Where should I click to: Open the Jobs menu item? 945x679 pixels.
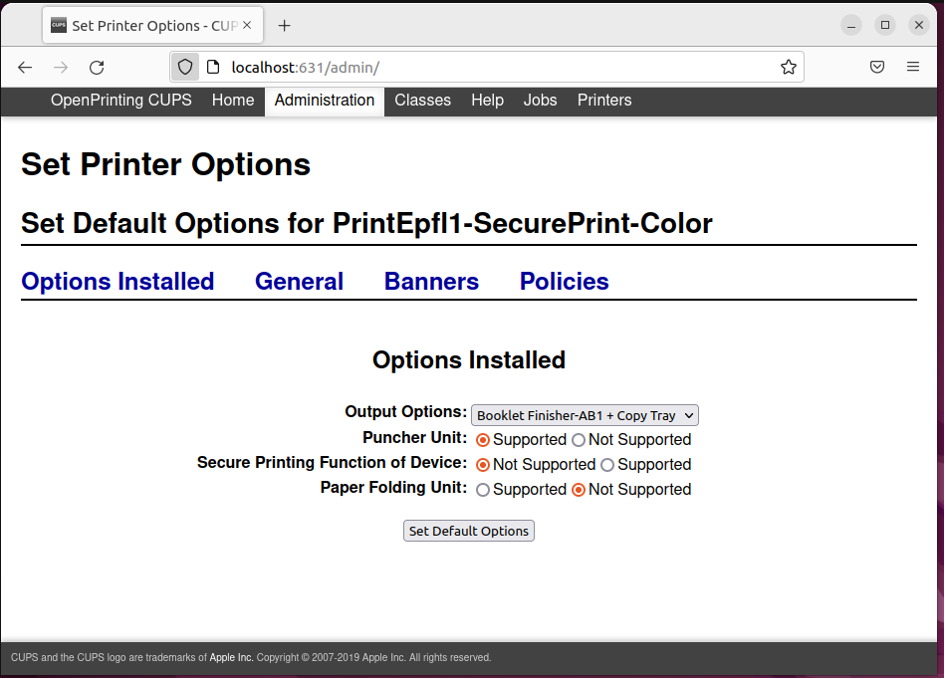coord(540,100)
